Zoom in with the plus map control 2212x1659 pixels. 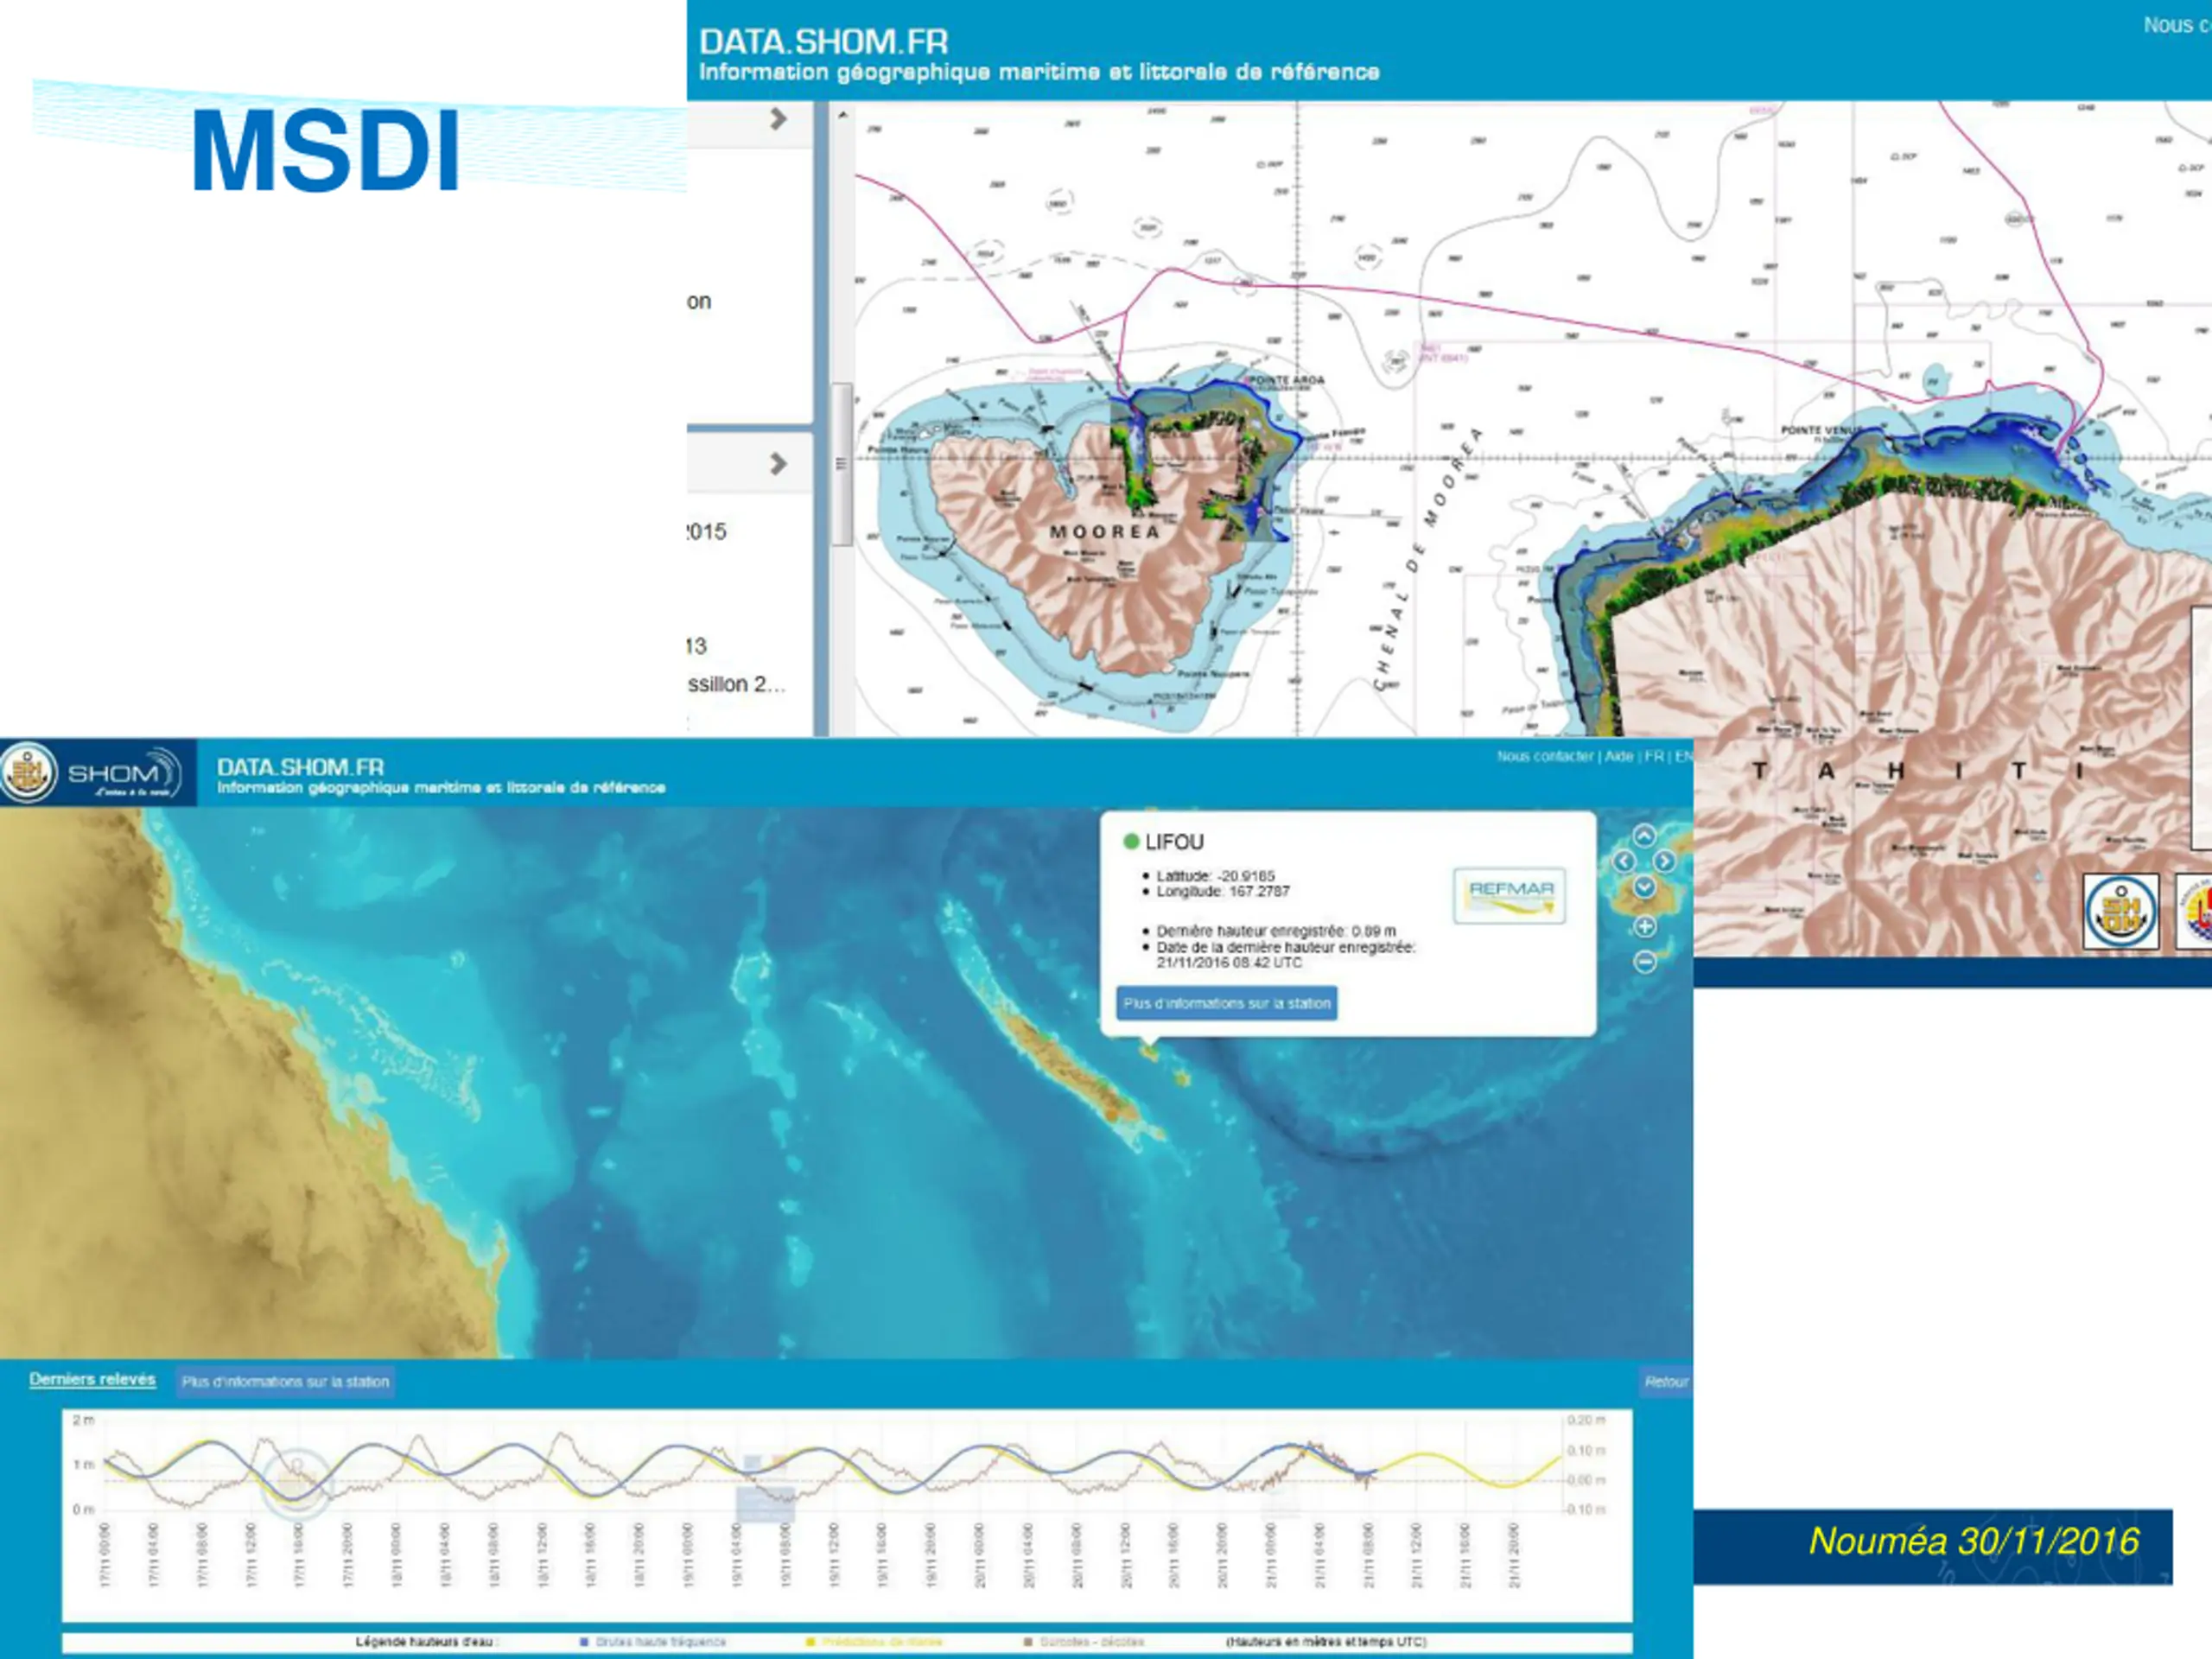1645,926
